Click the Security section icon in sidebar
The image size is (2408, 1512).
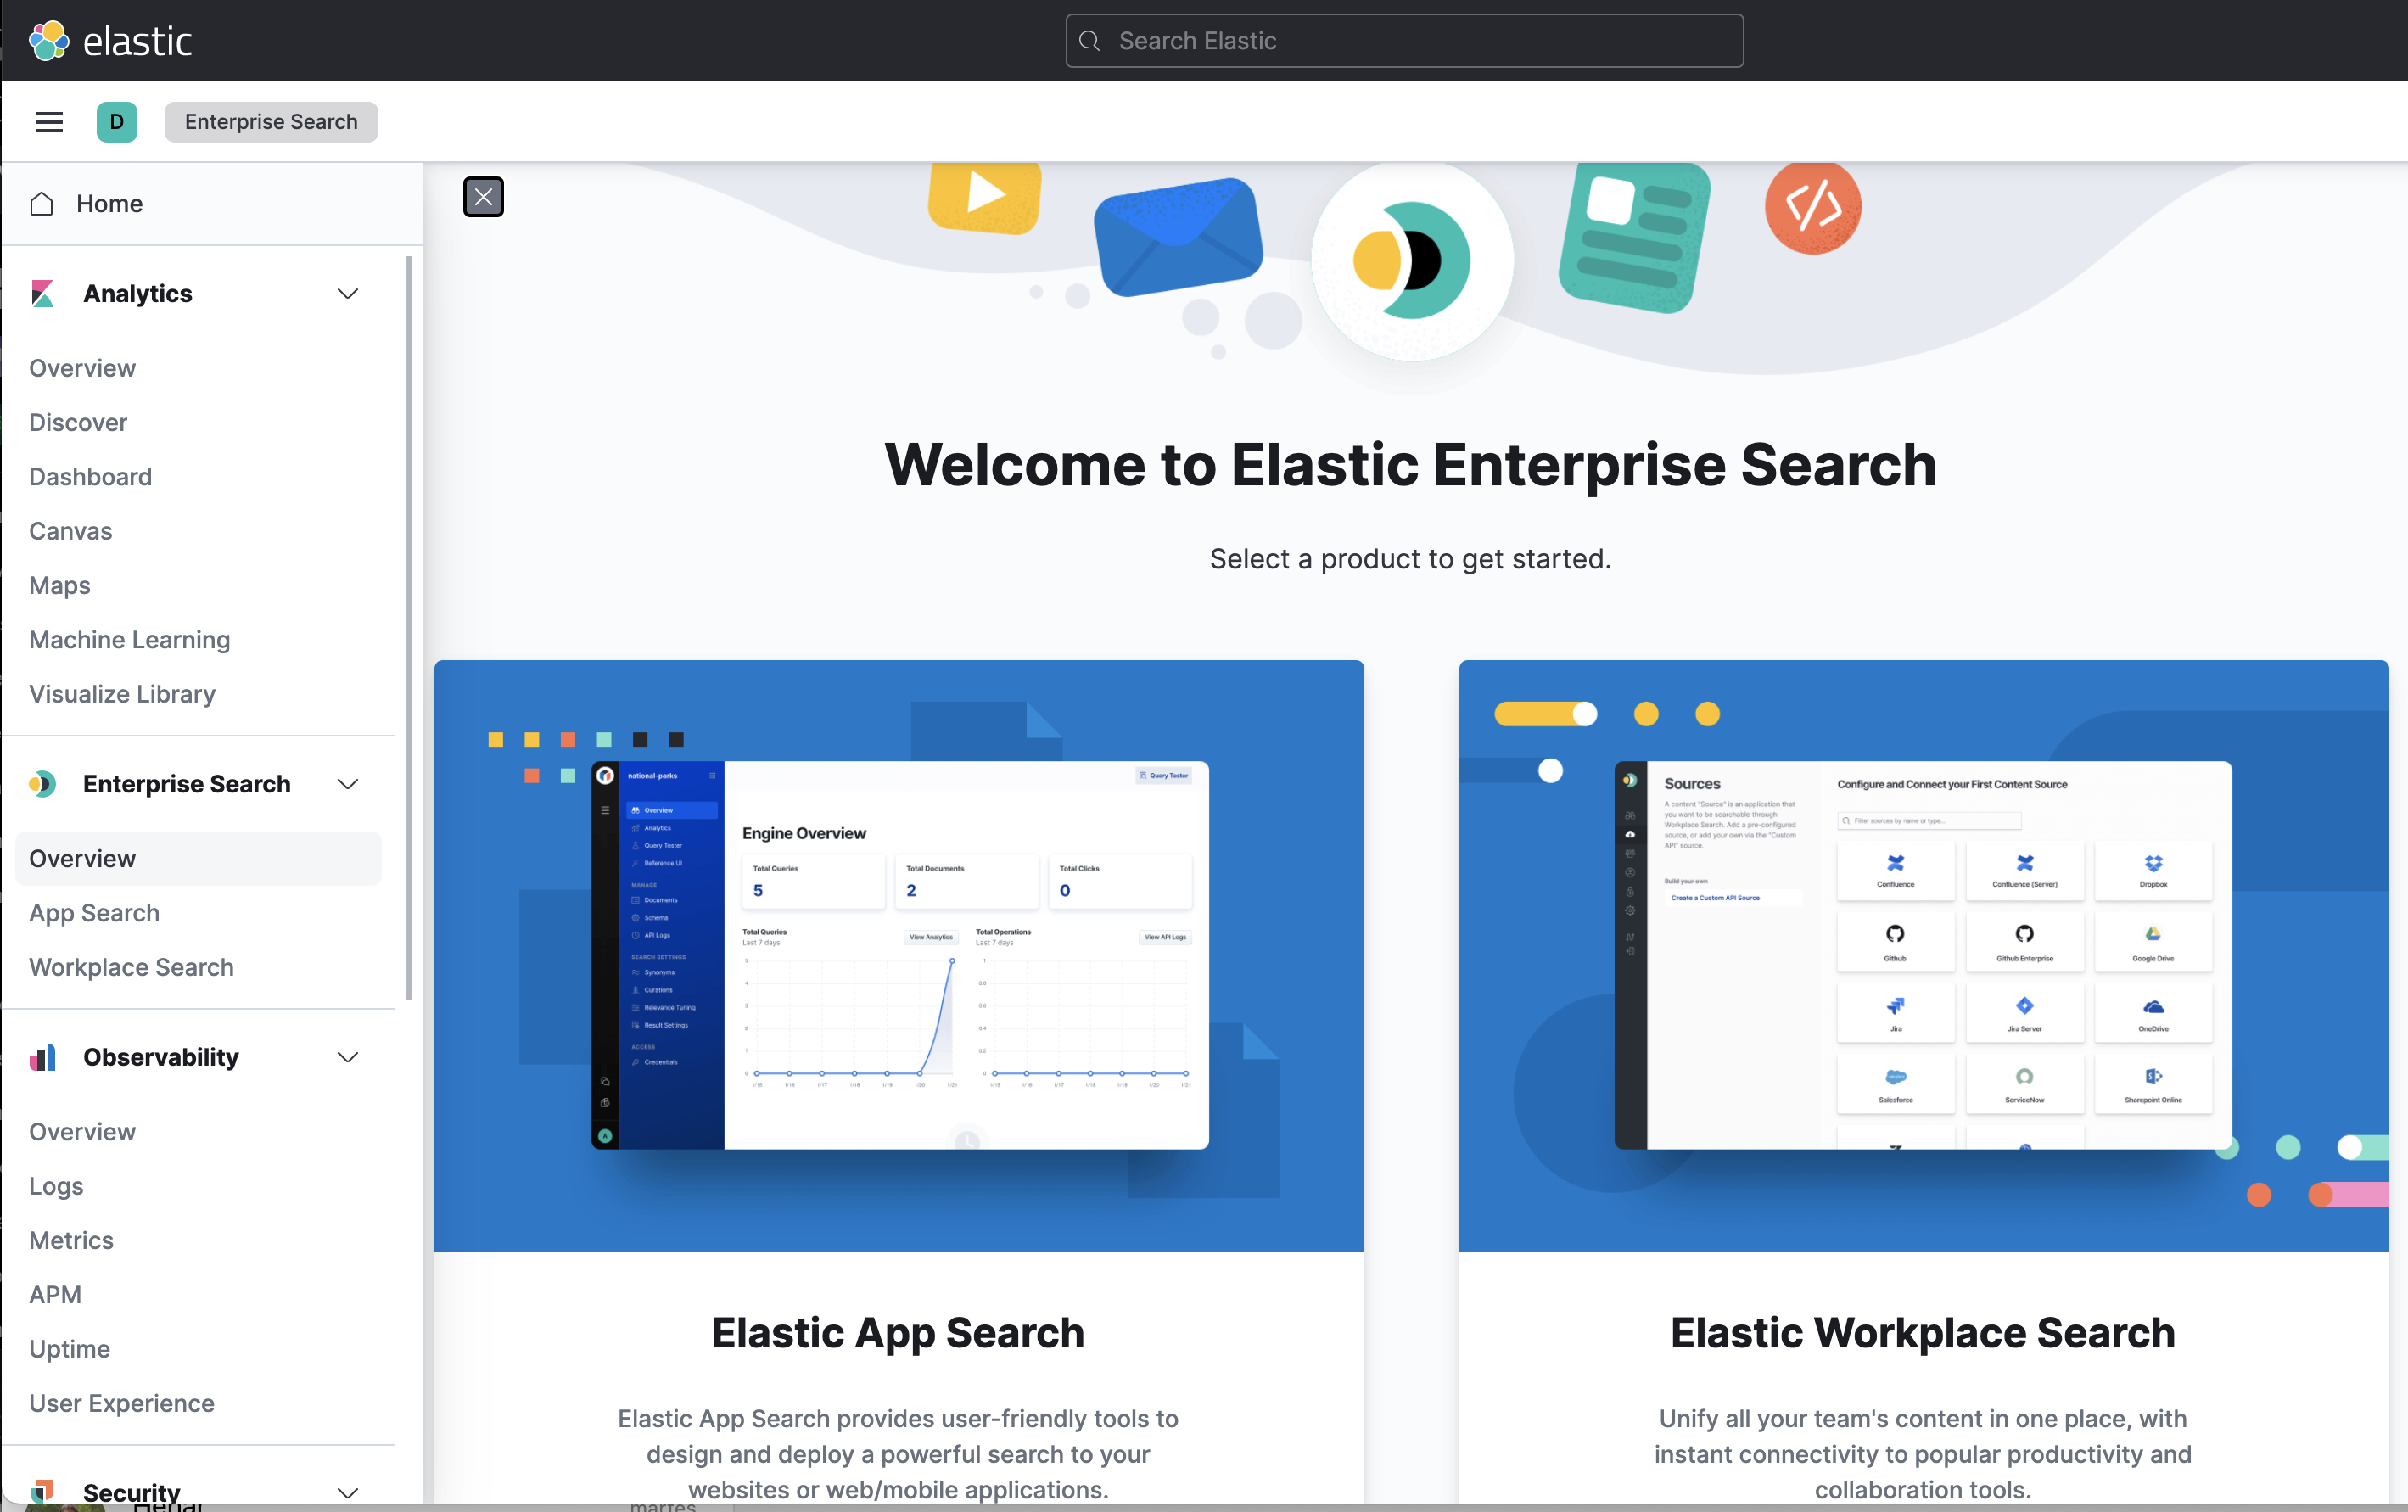coord(42,1491)
